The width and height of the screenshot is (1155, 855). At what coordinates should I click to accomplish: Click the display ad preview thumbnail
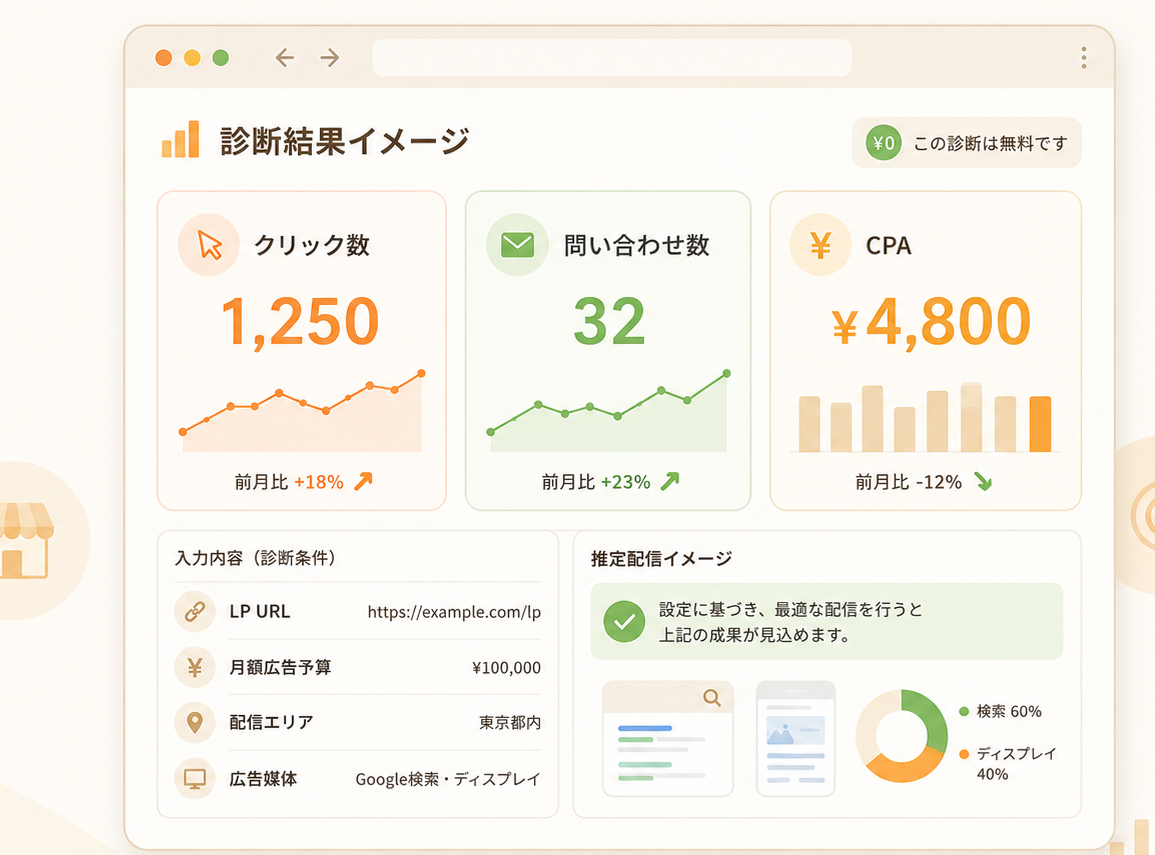click(796, 739)
